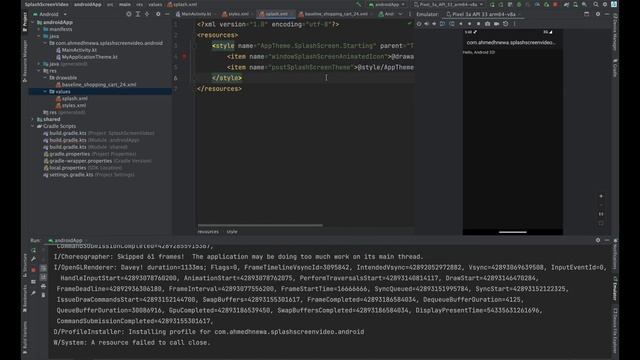Select androidApp tab in Run panel

click(x=65, y=240)
